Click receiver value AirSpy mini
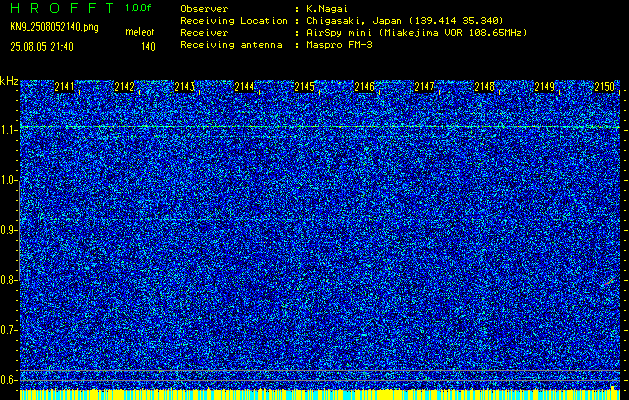This screenshot has width=629, height=400. point(339,32)
